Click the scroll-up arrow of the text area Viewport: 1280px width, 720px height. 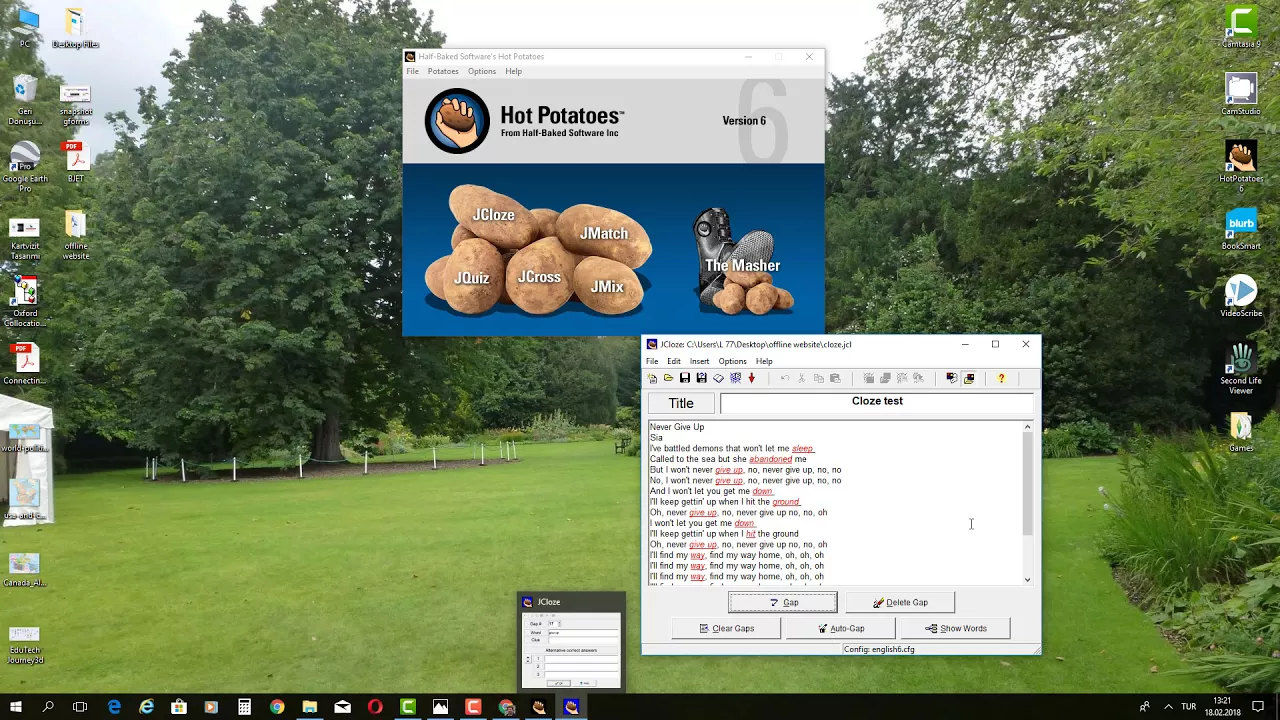click(x=1027, y=427)
